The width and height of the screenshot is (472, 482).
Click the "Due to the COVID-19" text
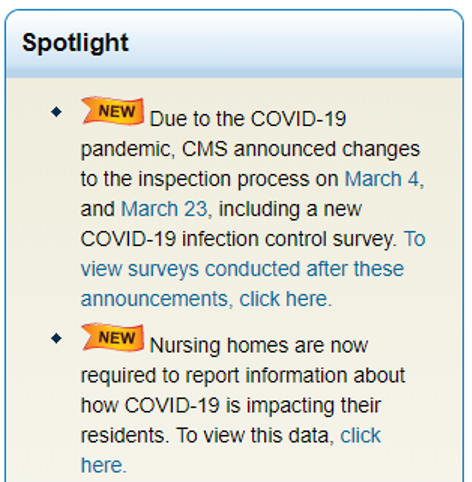click(248, 119)
